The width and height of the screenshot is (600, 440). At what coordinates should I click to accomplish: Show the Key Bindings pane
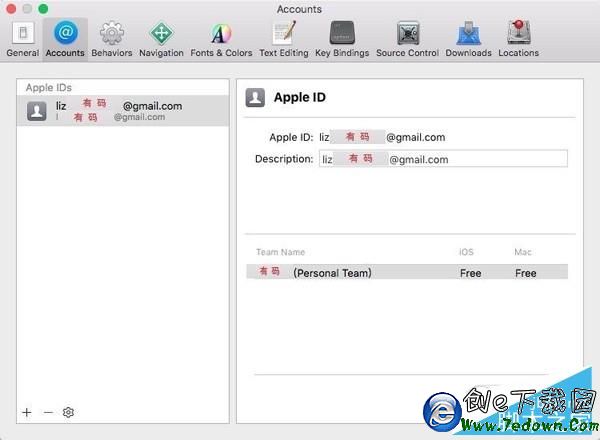coord(342,39)
